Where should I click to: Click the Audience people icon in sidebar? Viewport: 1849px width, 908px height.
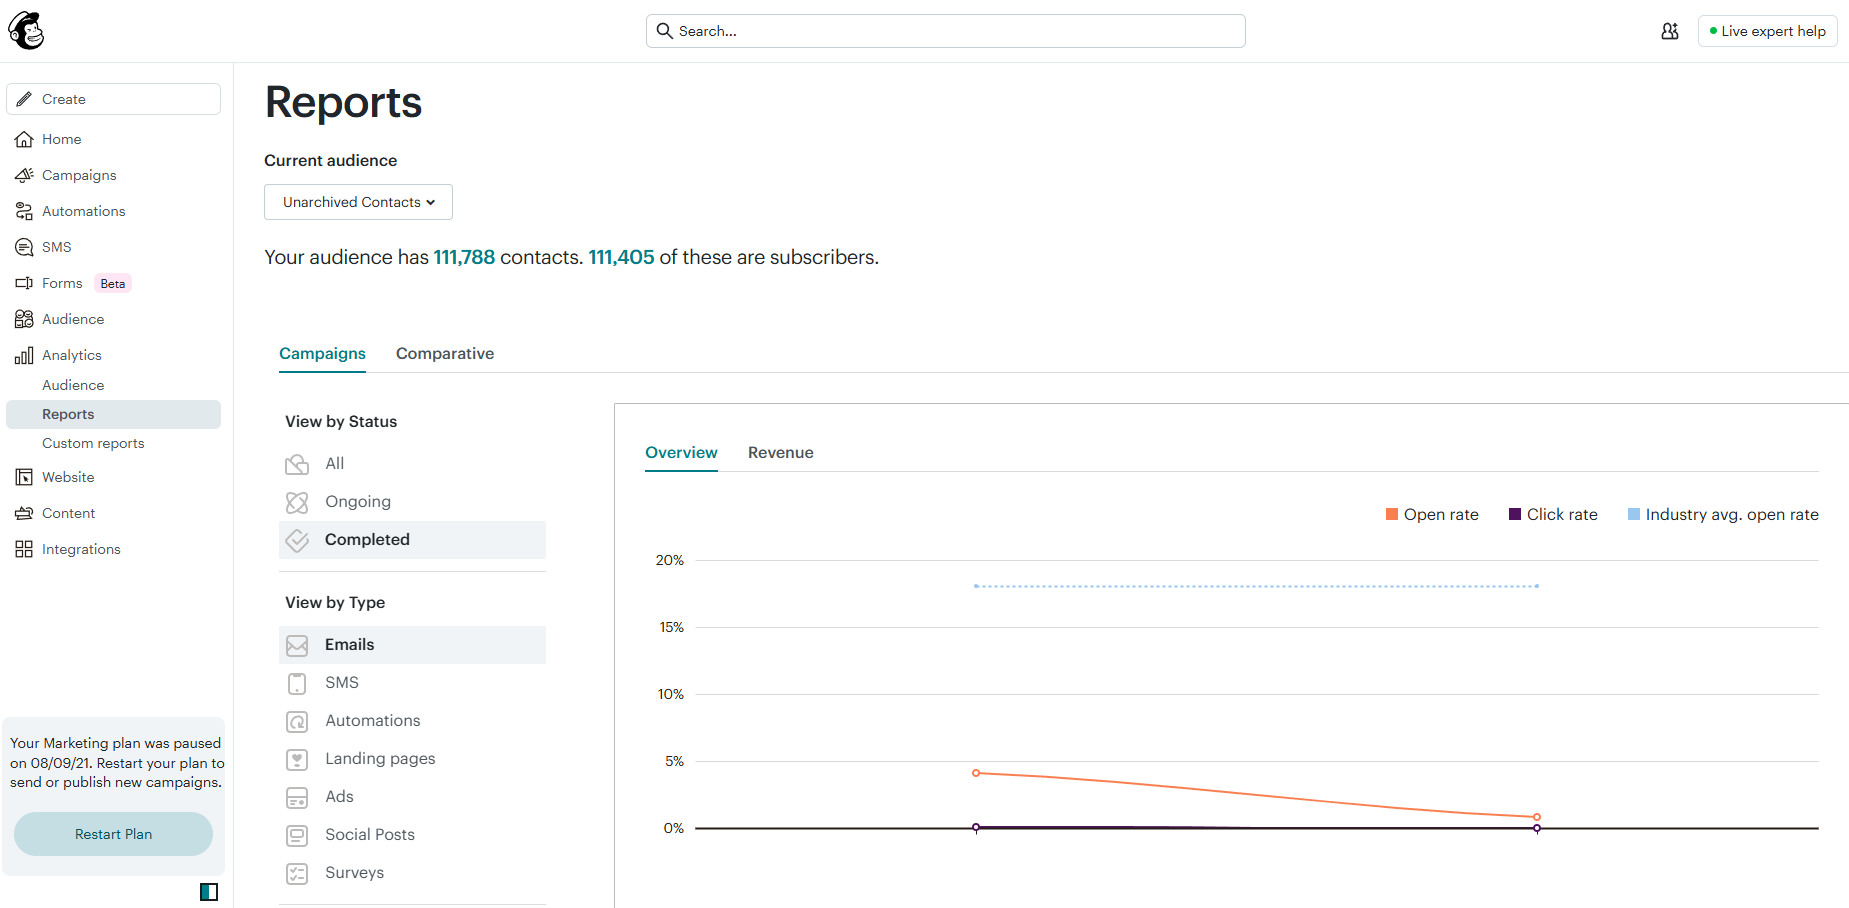click(x=24, y=319)
